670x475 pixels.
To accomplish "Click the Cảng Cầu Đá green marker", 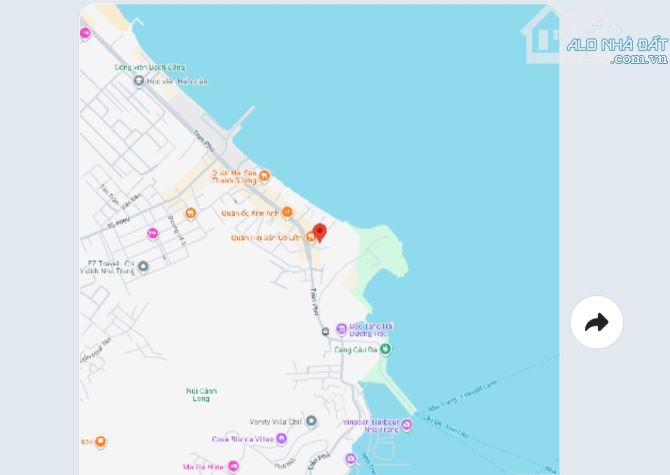I will click(385, 349).
